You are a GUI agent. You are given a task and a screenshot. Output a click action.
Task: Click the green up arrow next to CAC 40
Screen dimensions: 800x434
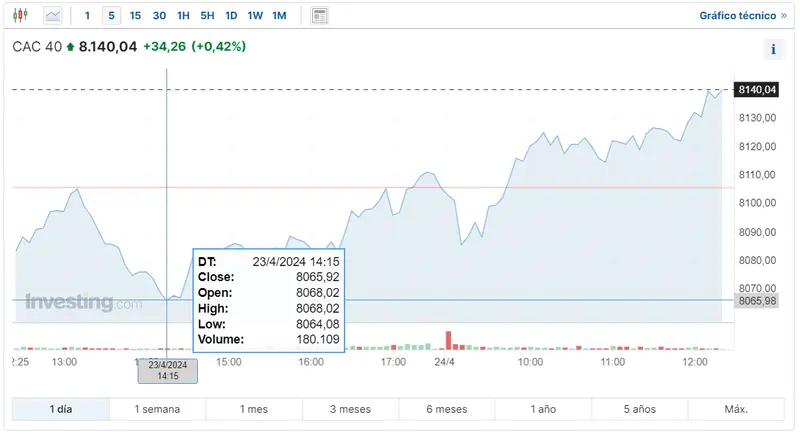click(x=70, y=47)
